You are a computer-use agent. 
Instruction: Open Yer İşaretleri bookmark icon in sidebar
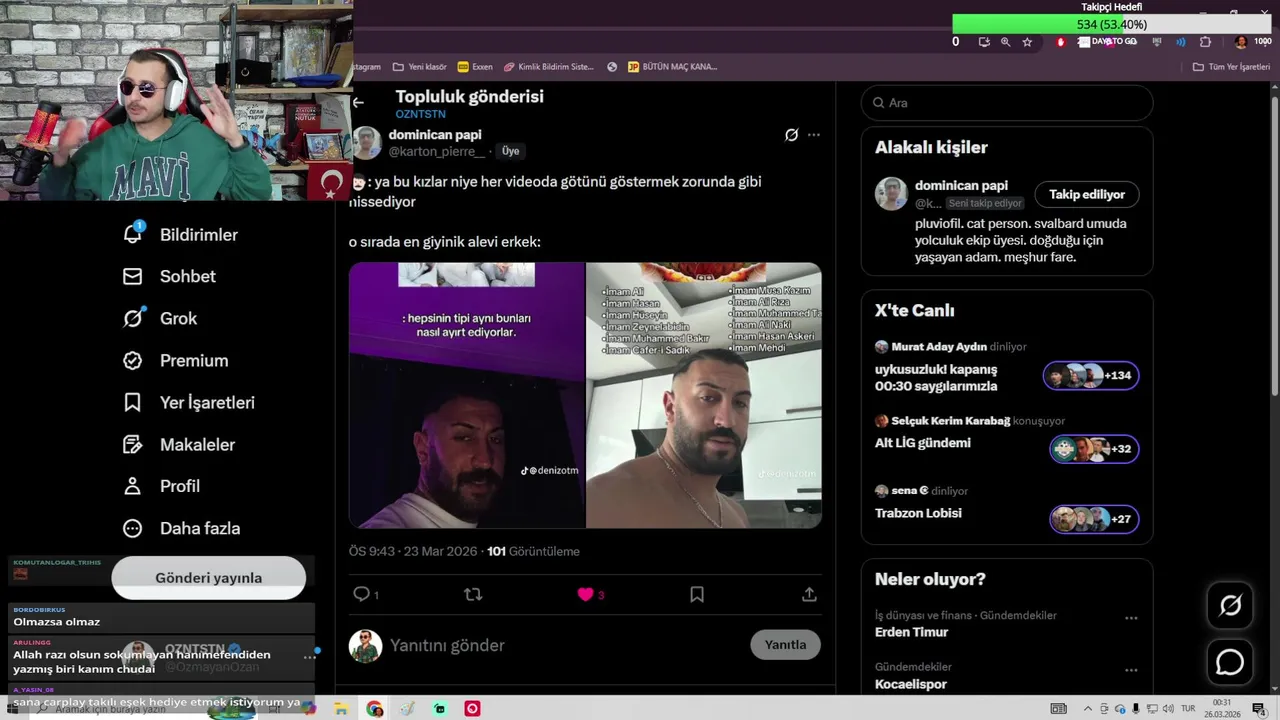click(x=132, y=402)
